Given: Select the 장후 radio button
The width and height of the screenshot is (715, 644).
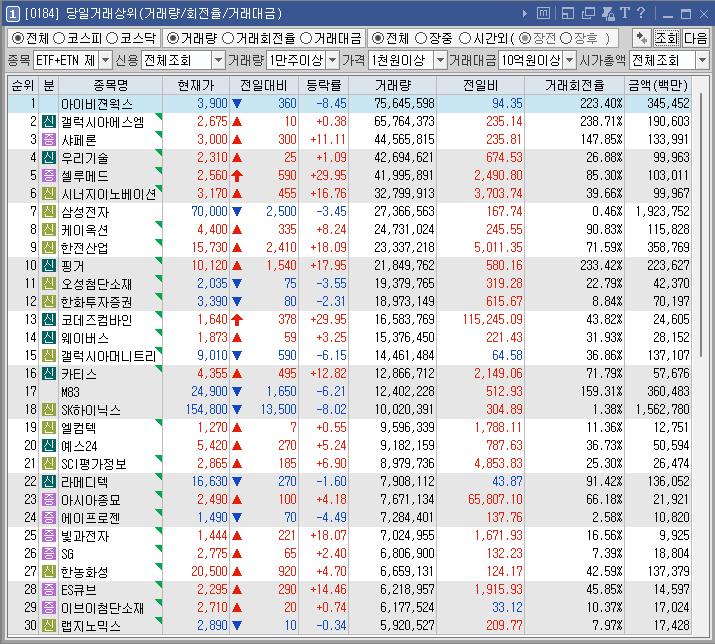Looking at the screenshot, I should [566, 38].
